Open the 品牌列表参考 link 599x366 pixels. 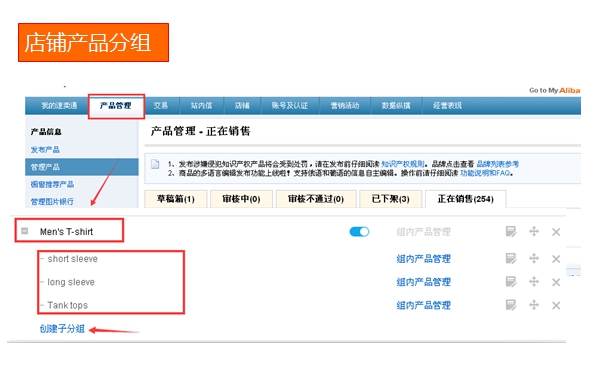pyautogui.click(x=497, y=164)
